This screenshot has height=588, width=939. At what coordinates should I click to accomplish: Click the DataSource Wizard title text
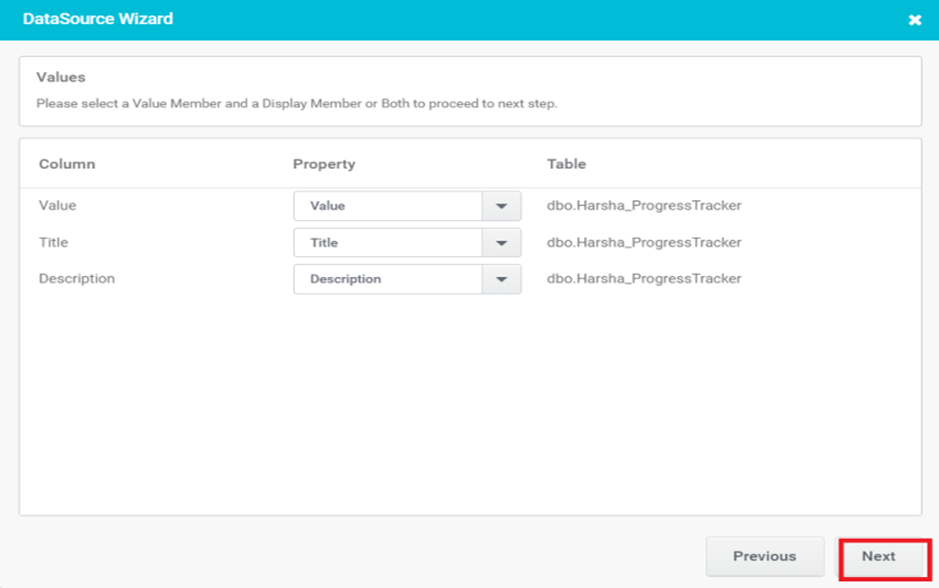tap(98, 19)
